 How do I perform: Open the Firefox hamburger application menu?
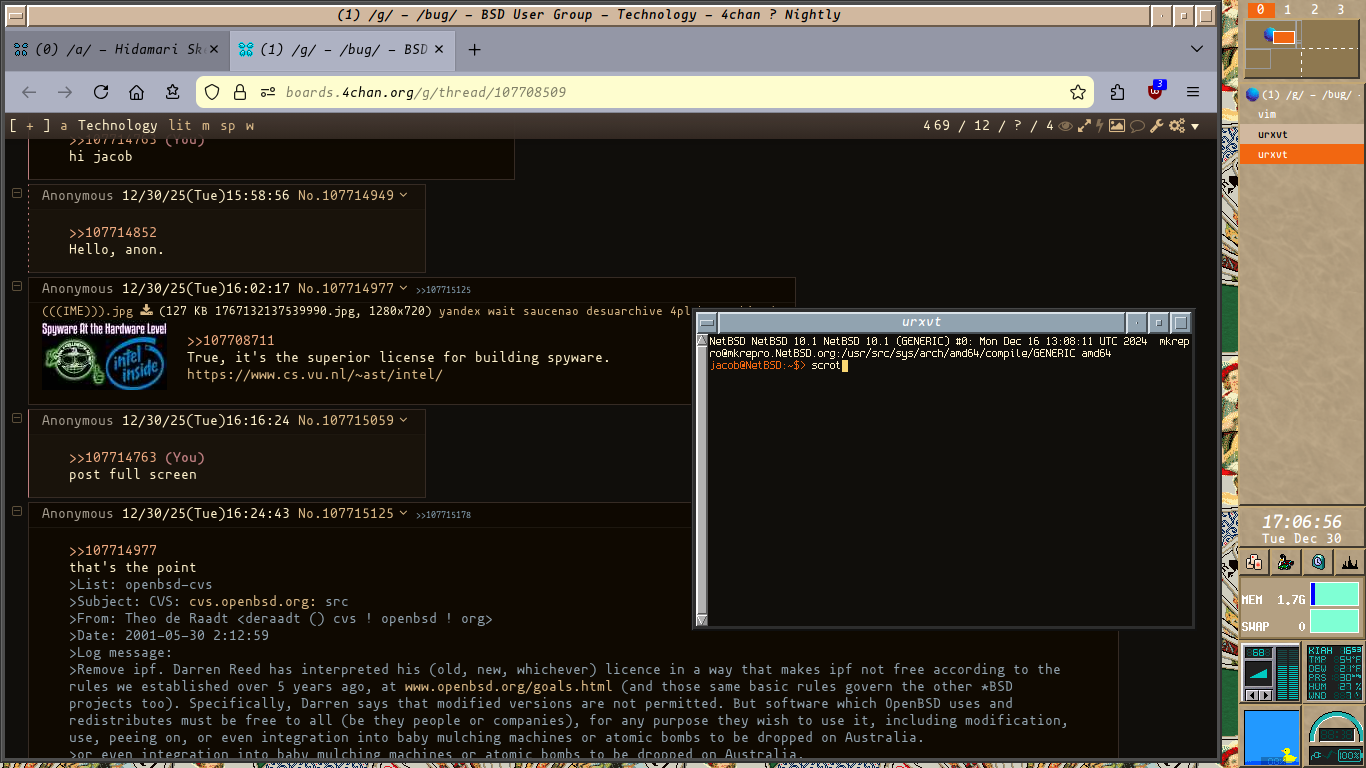click(x=1193, y=92)
